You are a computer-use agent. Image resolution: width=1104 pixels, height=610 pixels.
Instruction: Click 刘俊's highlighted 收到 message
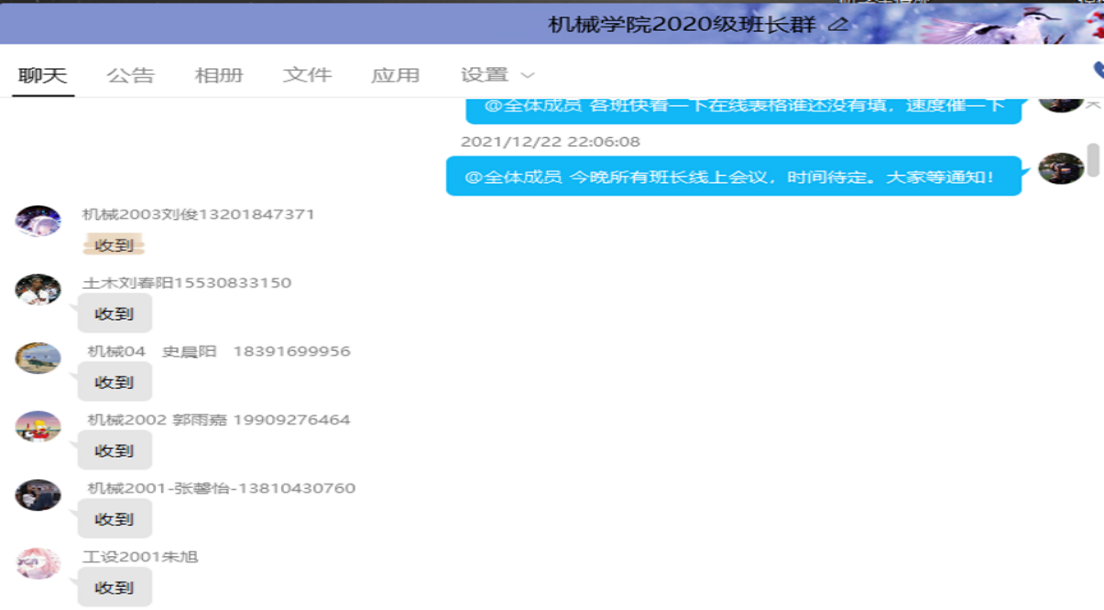pos(114,245)
